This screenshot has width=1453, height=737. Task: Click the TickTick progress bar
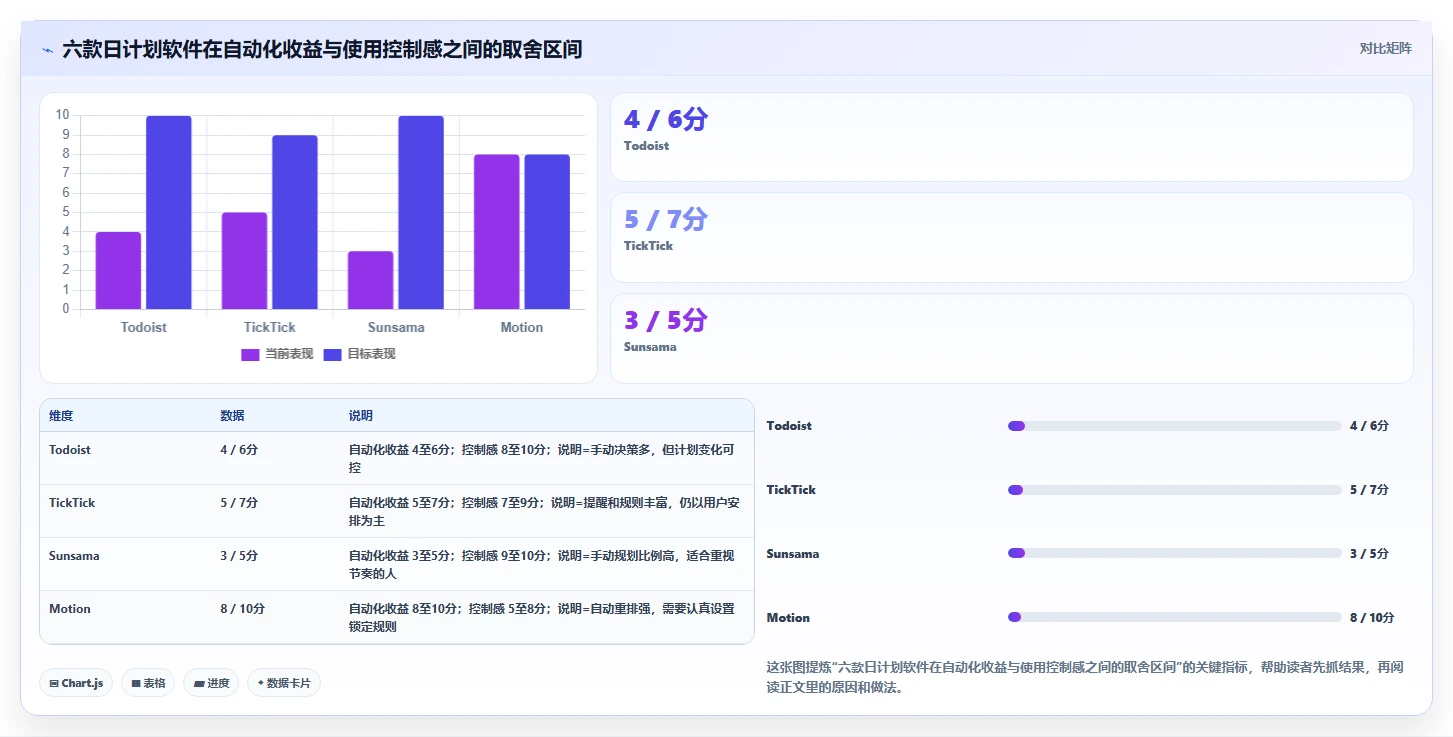(x=1175, y=490)
